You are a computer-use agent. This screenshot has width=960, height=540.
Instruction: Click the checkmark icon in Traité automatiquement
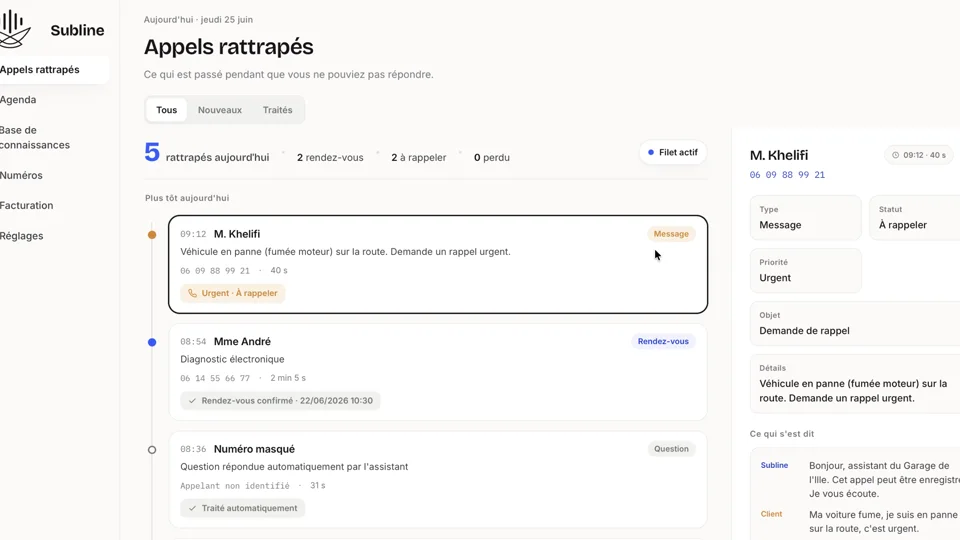pos(192,508)
